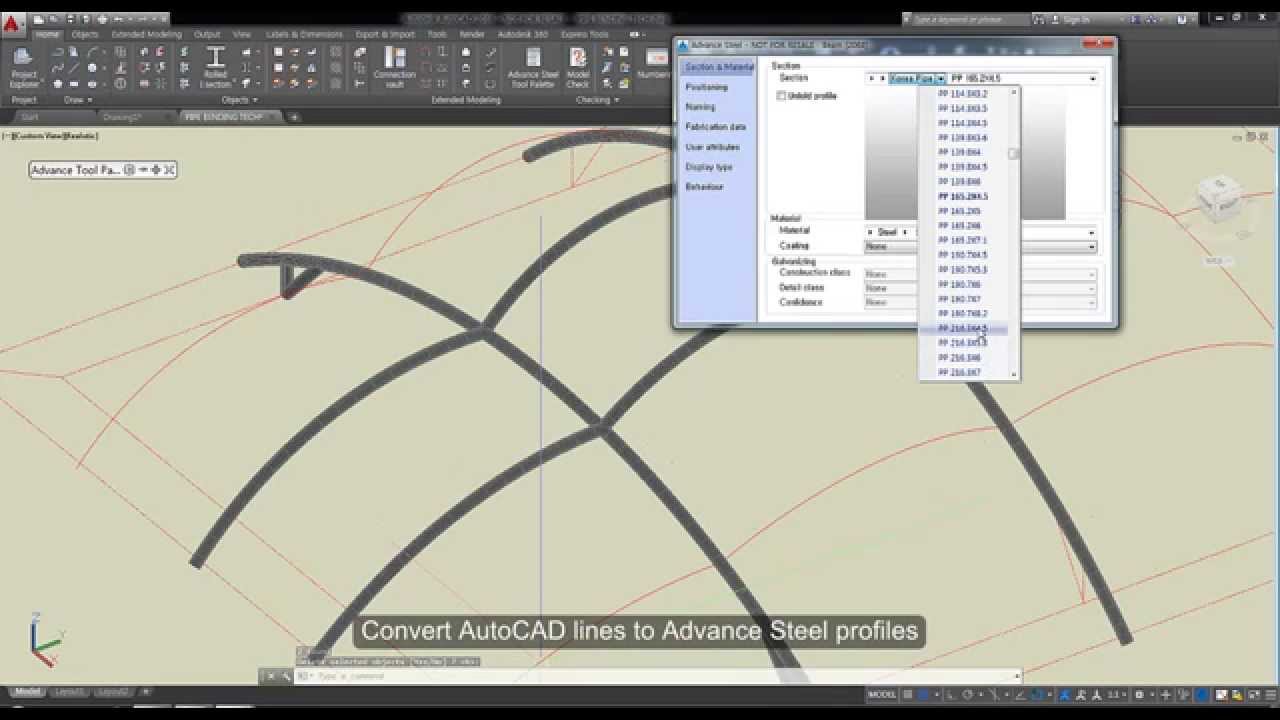Open the Confidence dropdown
The width and height of the screenshot is (1280, 720).
[980, 301]
